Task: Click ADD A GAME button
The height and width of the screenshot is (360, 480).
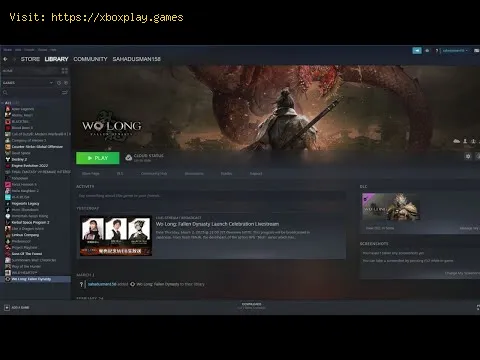Action: tap(17, 308)
